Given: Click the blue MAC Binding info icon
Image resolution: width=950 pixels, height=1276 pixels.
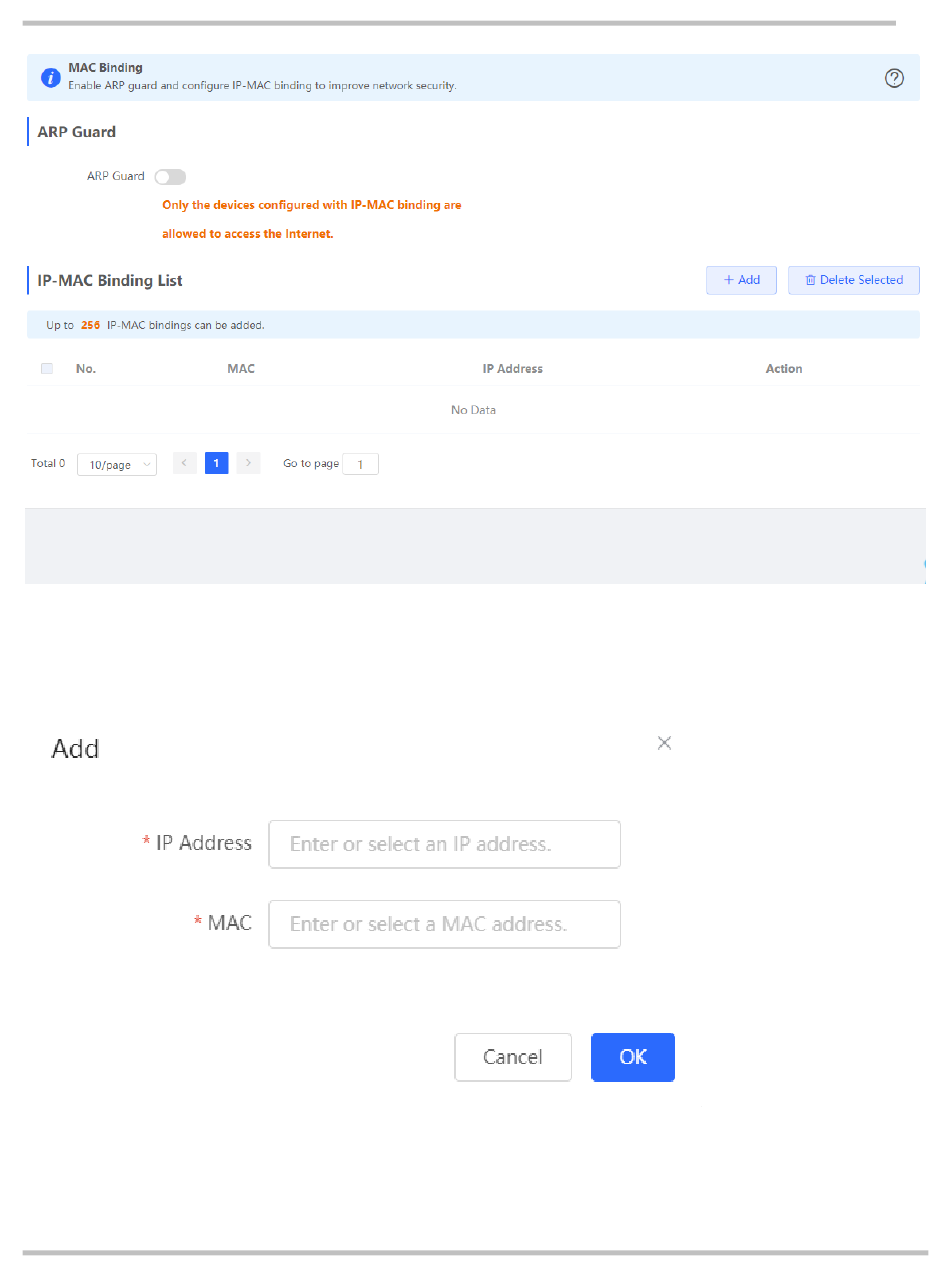Looking at the screenshot, I should [50, 77].
